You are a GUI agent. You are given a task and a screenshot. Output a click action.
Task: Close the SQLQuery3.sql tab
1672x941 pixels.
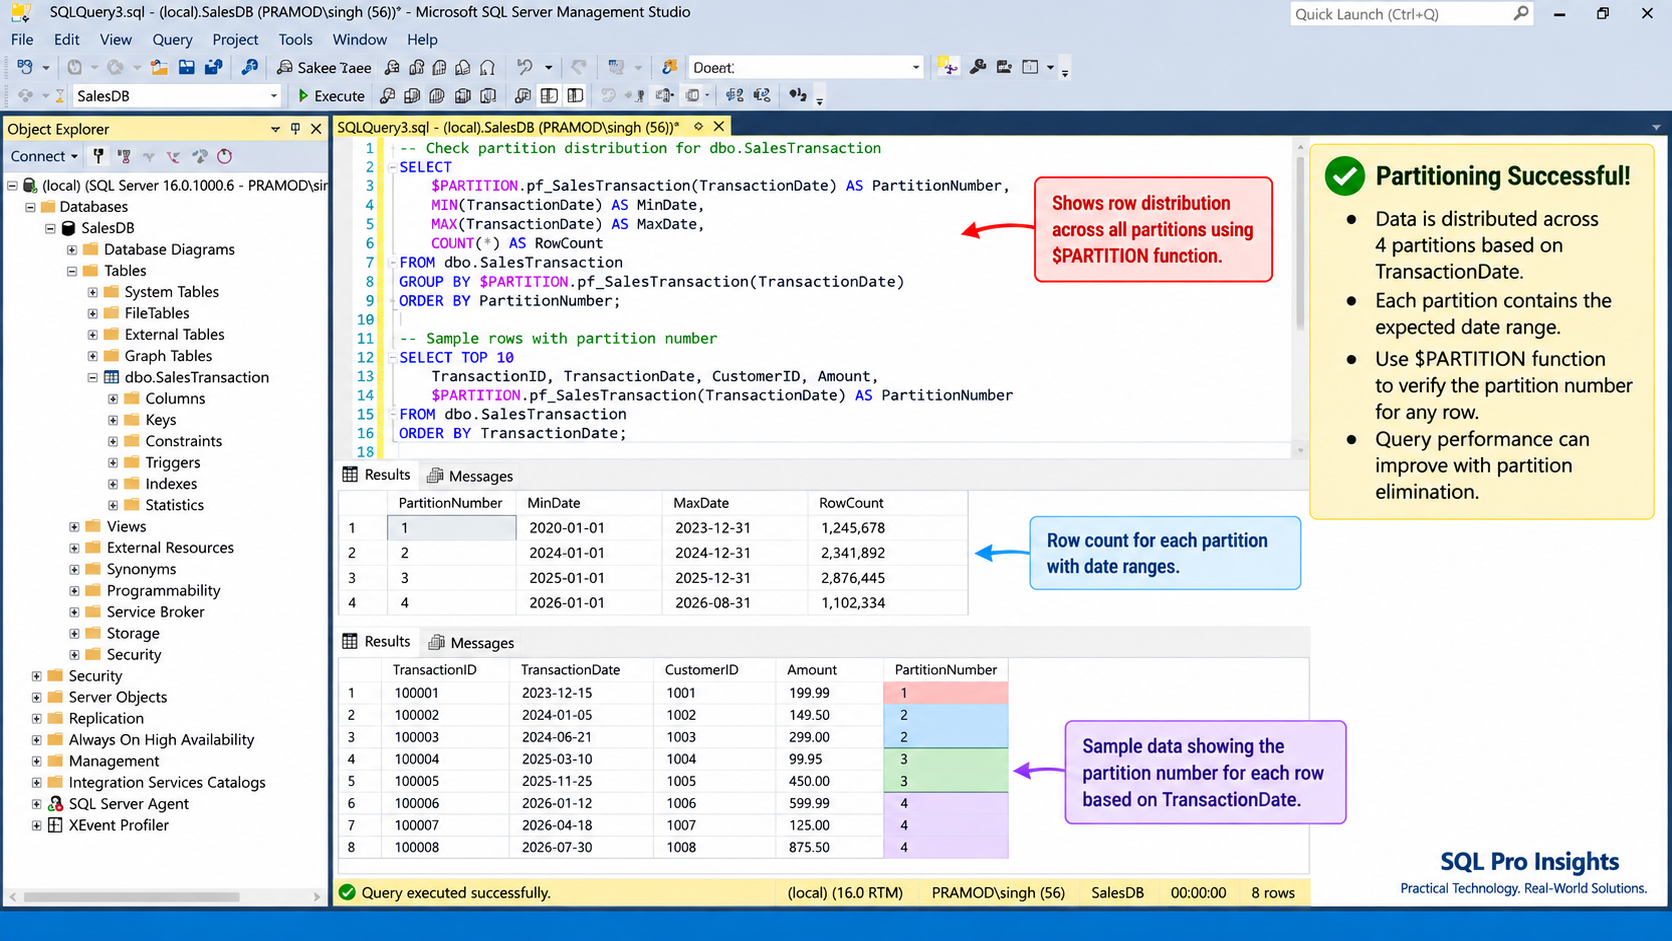tap(718, 127)
